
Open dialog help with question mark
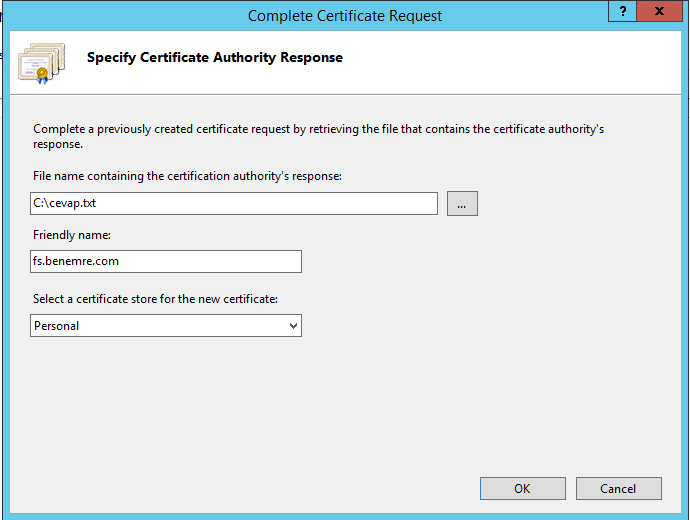click(x=623, y=11)
